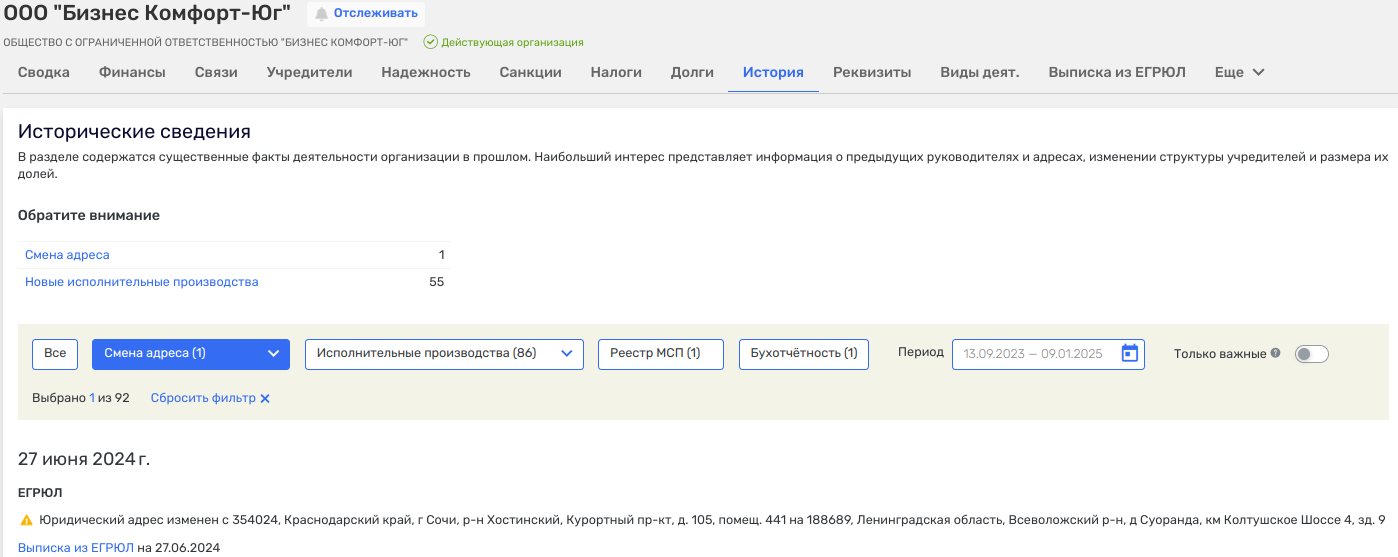Image resolution: width=1398 pixels, height=557 pixels.
Task: Click the warning triangle near Юридический адрес
Action: pyautogui.click(x=26, y=521)
